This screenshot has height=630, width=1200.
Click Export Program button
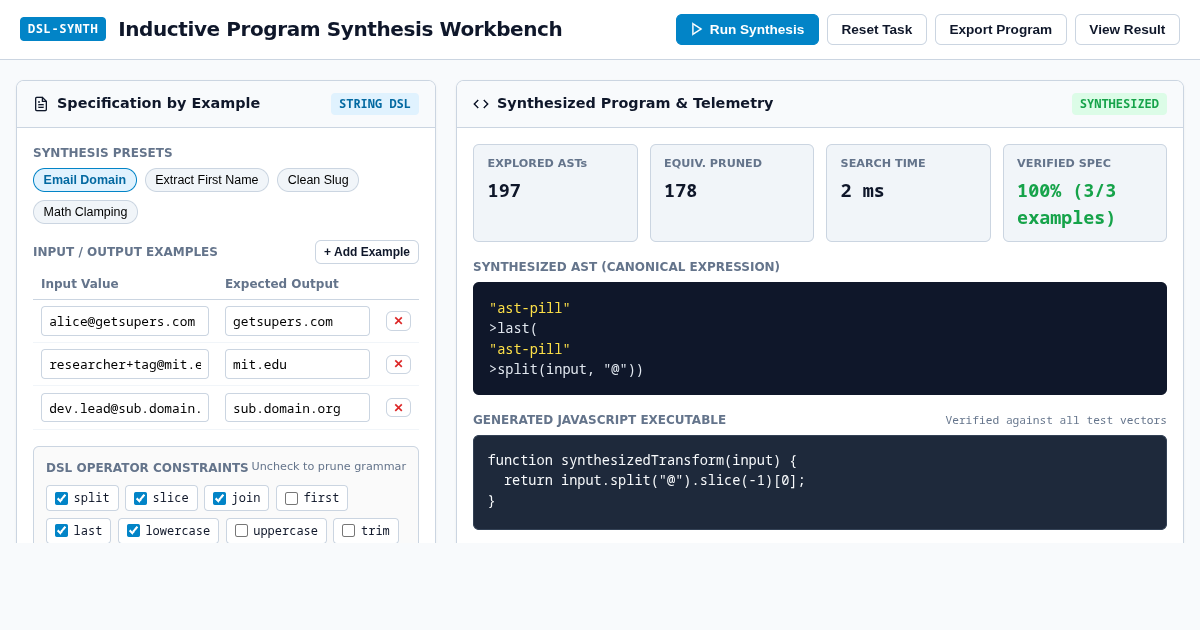tap(1001, 29)
